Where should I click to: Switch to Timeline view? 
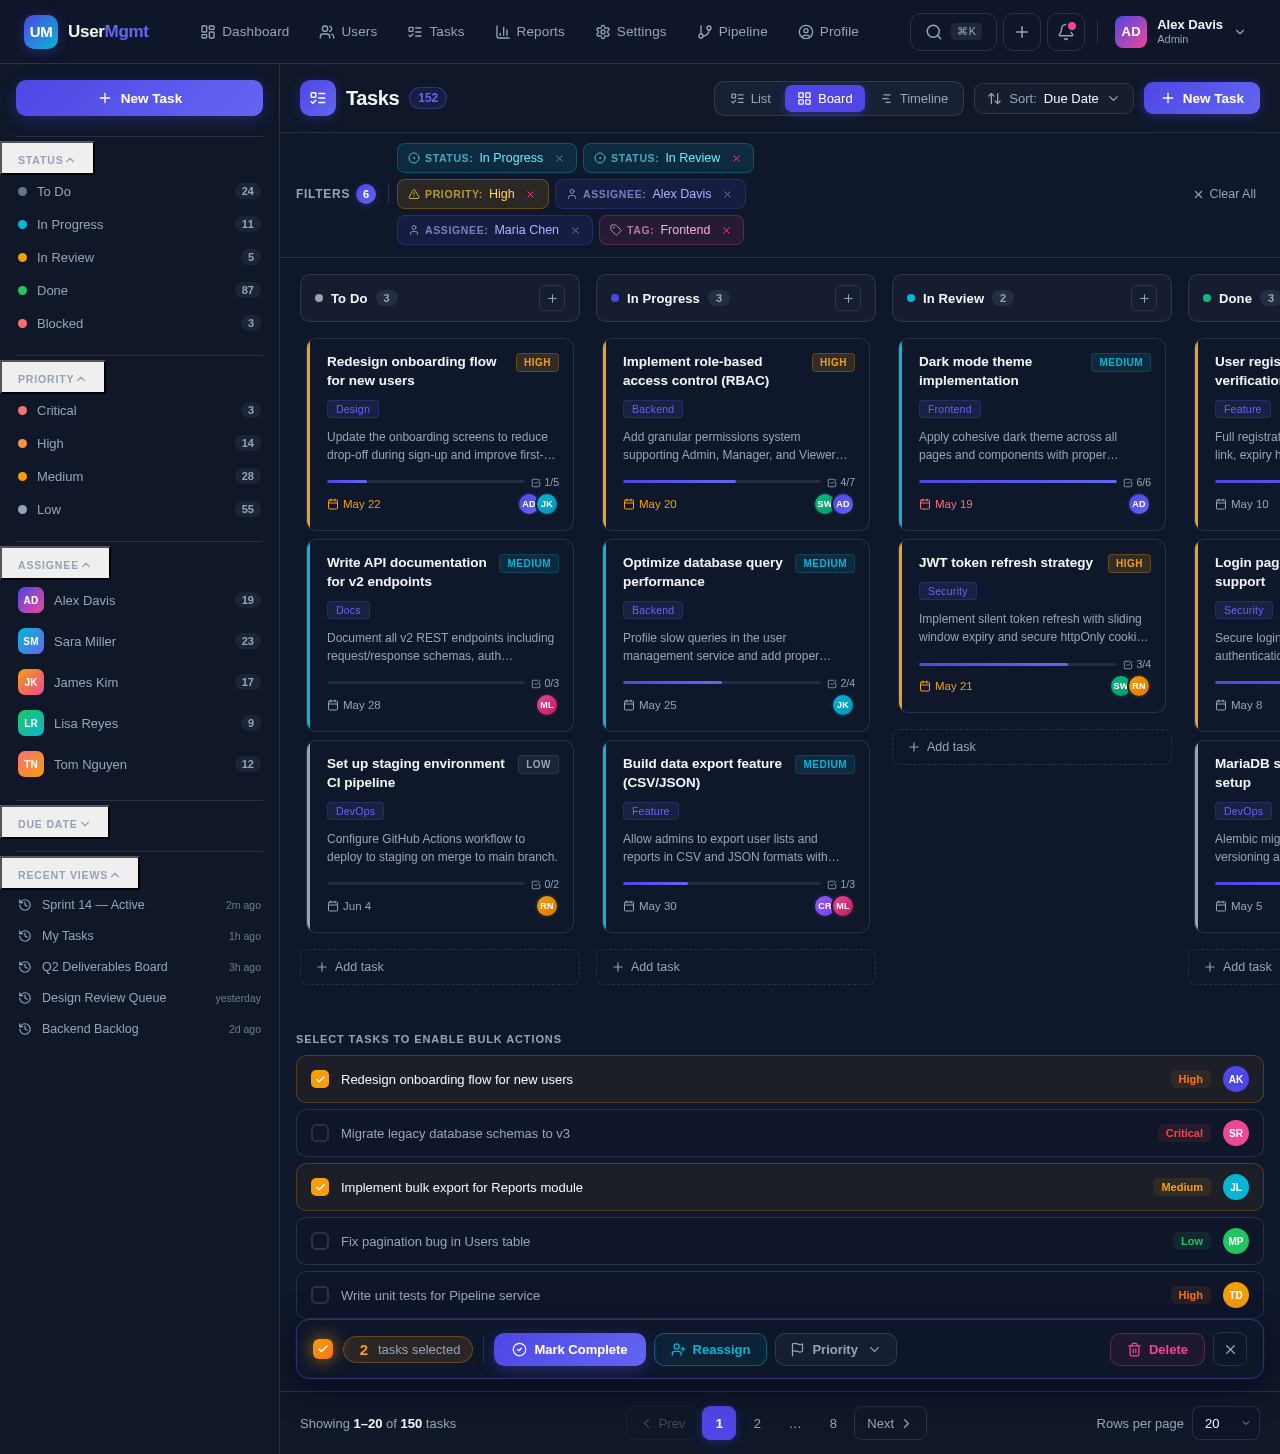click(914, 98)
